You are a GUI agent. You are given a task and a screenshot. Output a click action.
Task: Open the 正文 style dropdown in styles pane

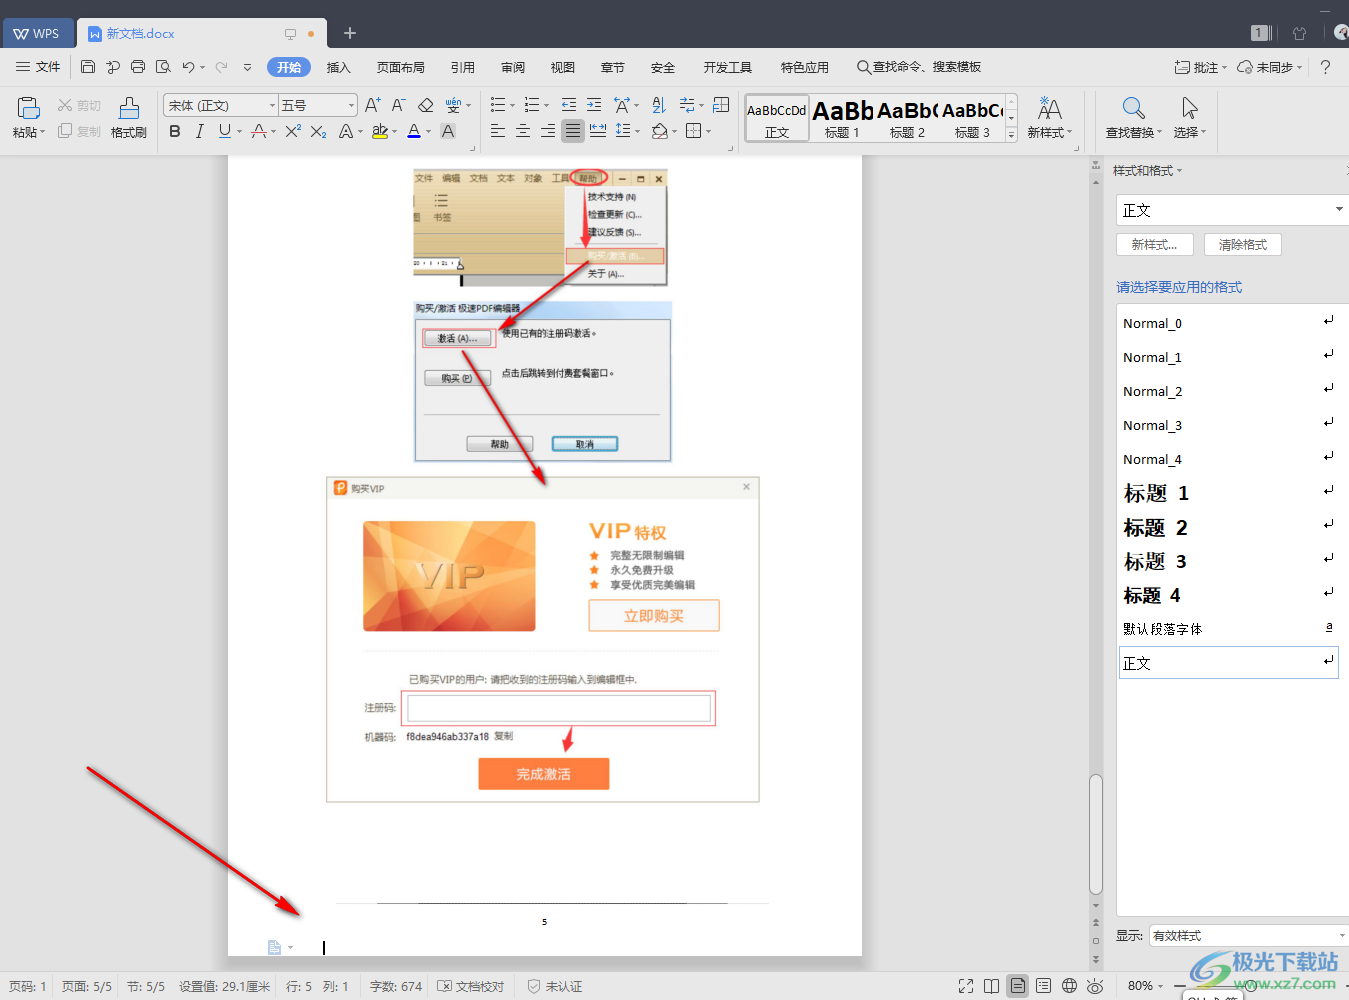tap(1339, 209)
